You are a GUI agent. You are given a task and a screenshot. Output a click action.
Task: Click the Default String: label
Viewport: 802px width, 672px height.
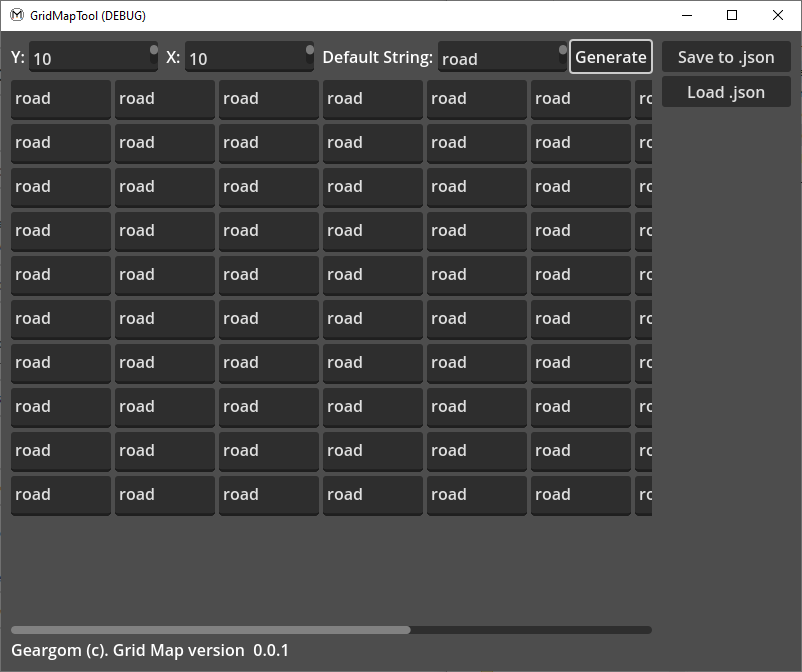pos(377,57)
